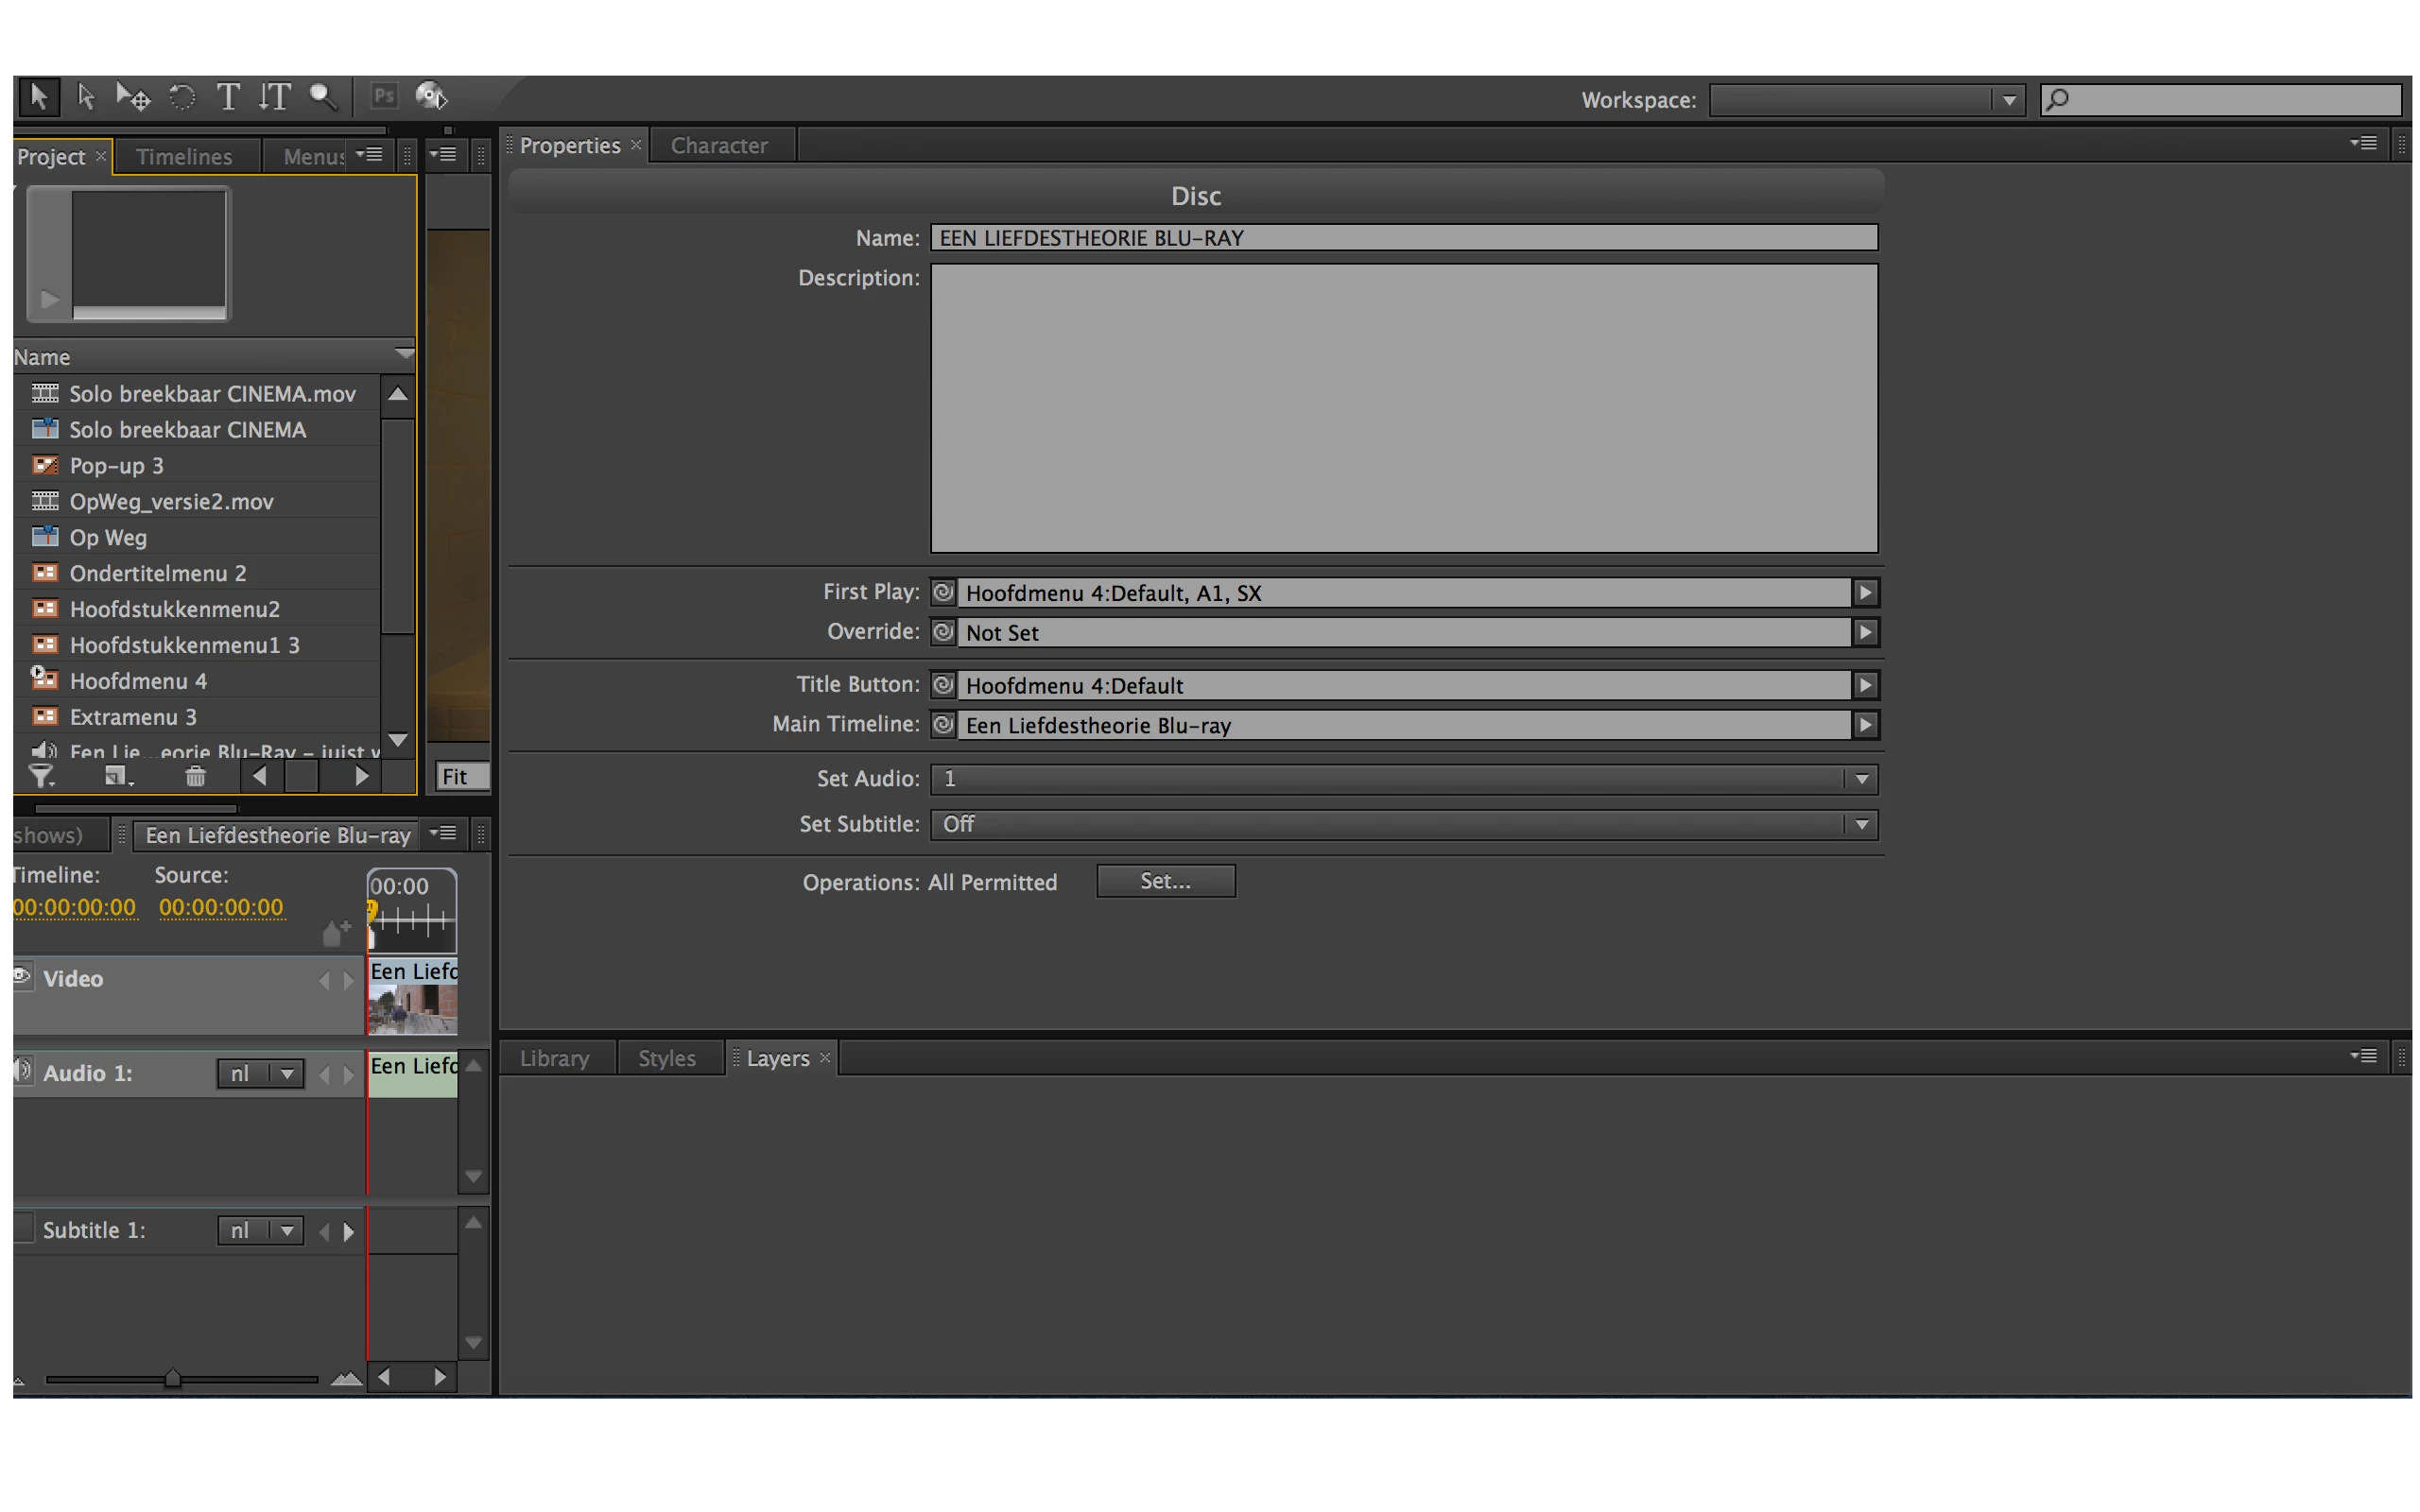This screenshot has height=1512, width=2420.
Task: Click the timeline zoom slider handle
Action: tap(172, 1379)
